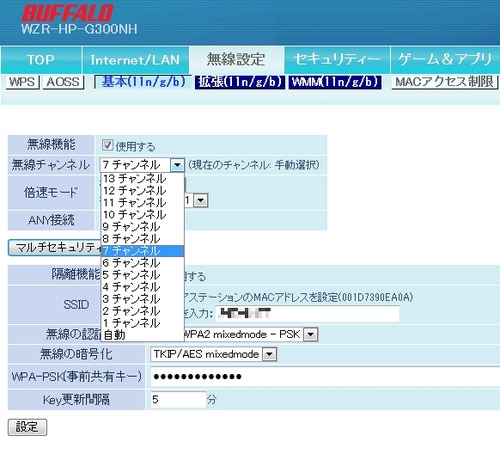Click the マルチセキュリティー button
The height and width of the screenshot is (454, 500).
coord(55,248)
